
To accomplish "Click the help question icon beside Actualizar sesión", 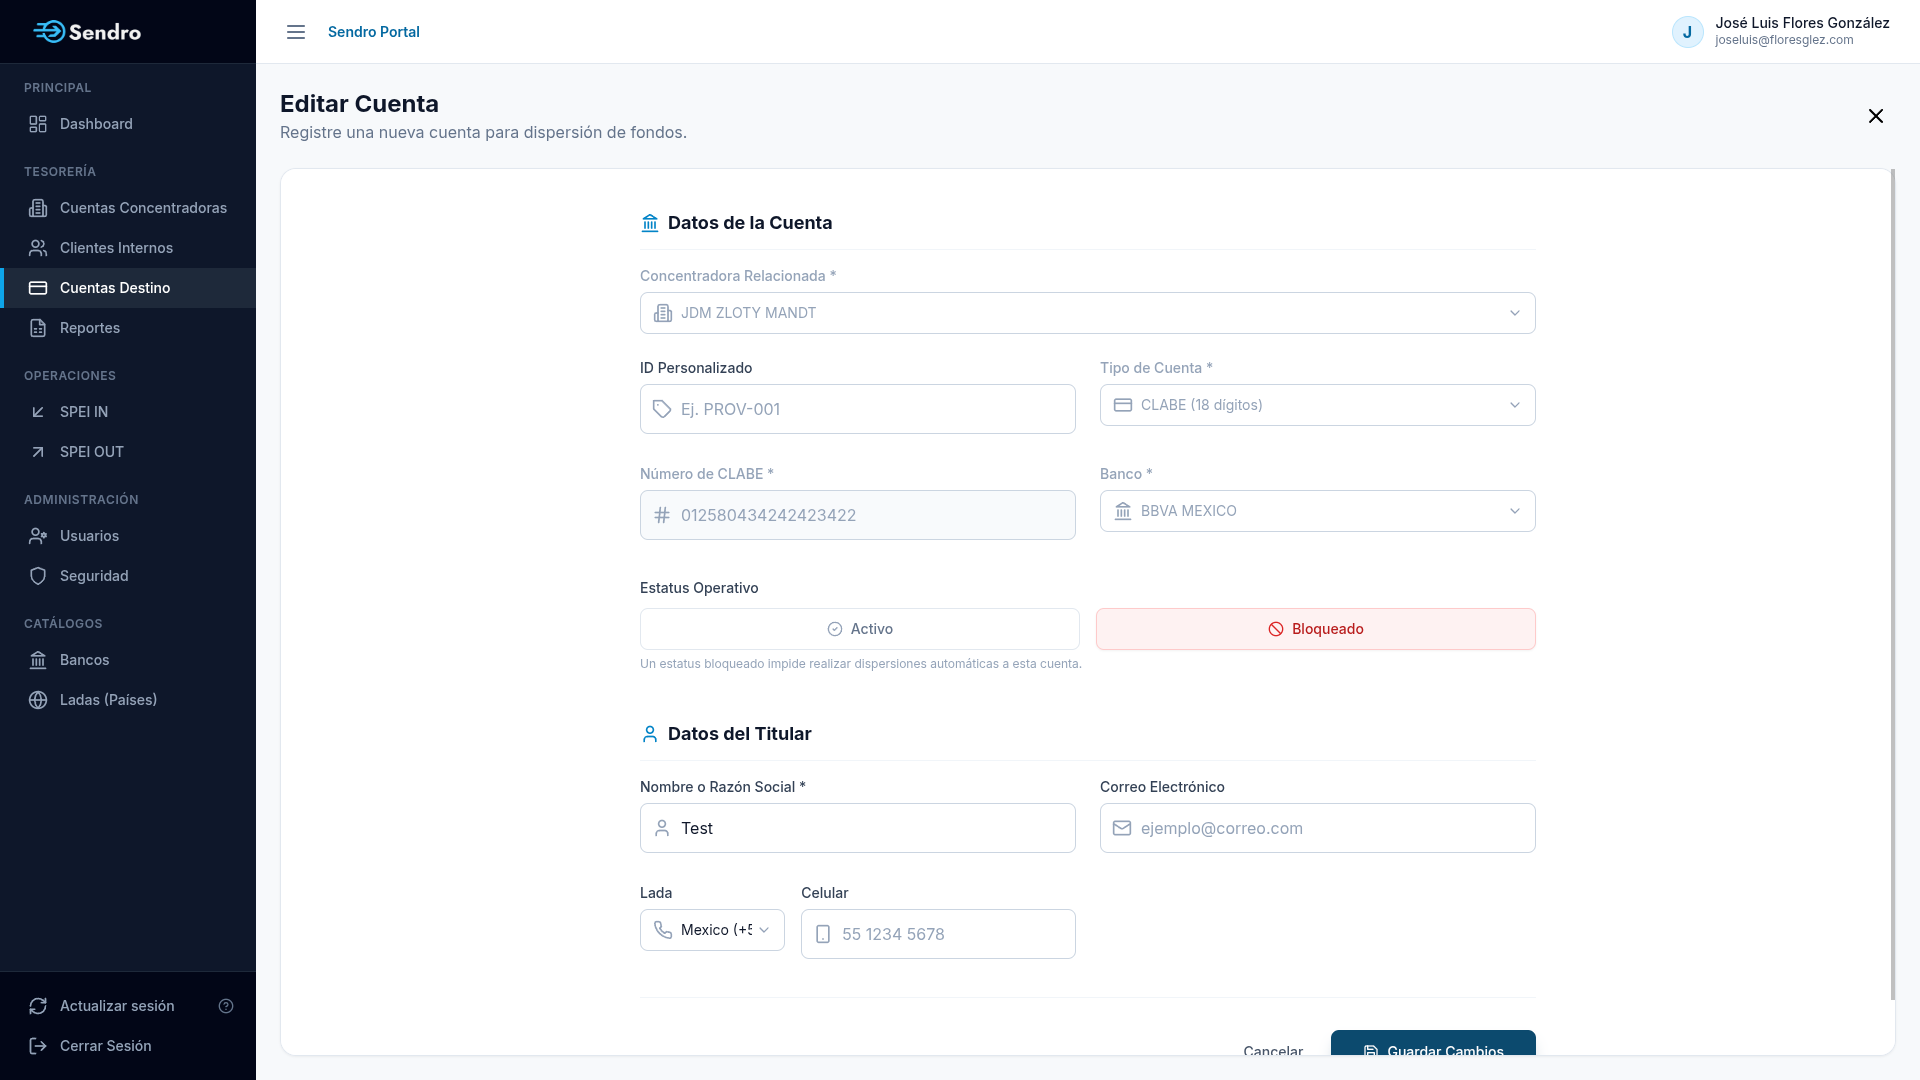I will [x=226, y=1006].
